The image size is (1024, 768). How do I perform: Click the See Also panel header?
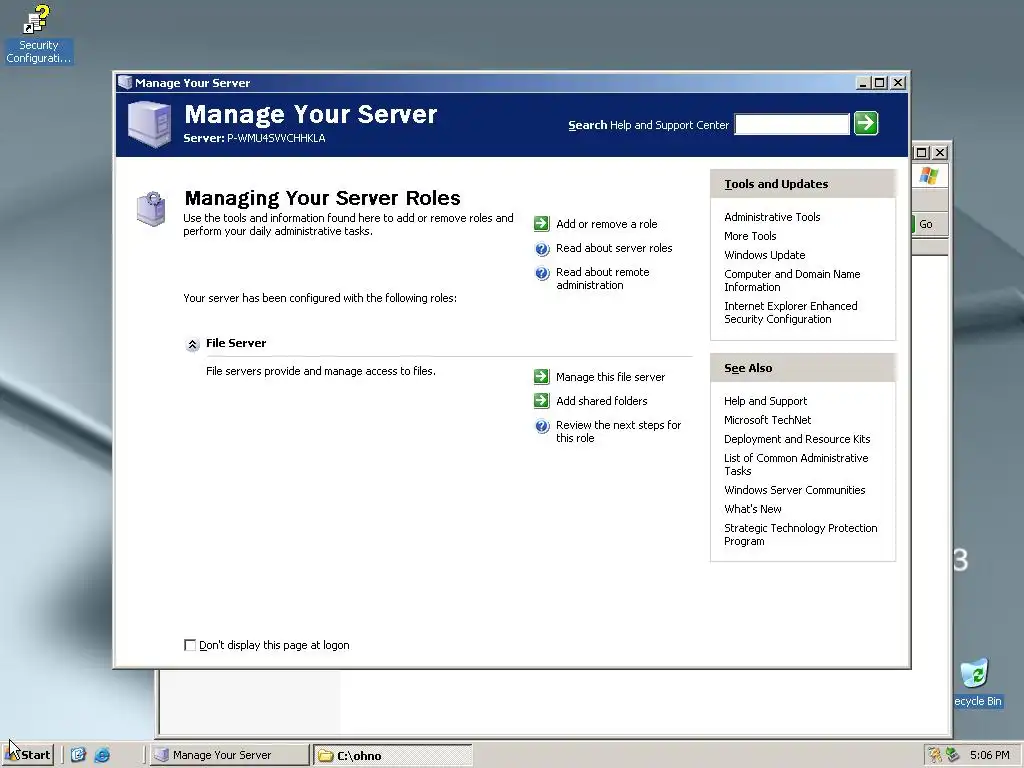(x=803, y=368)
